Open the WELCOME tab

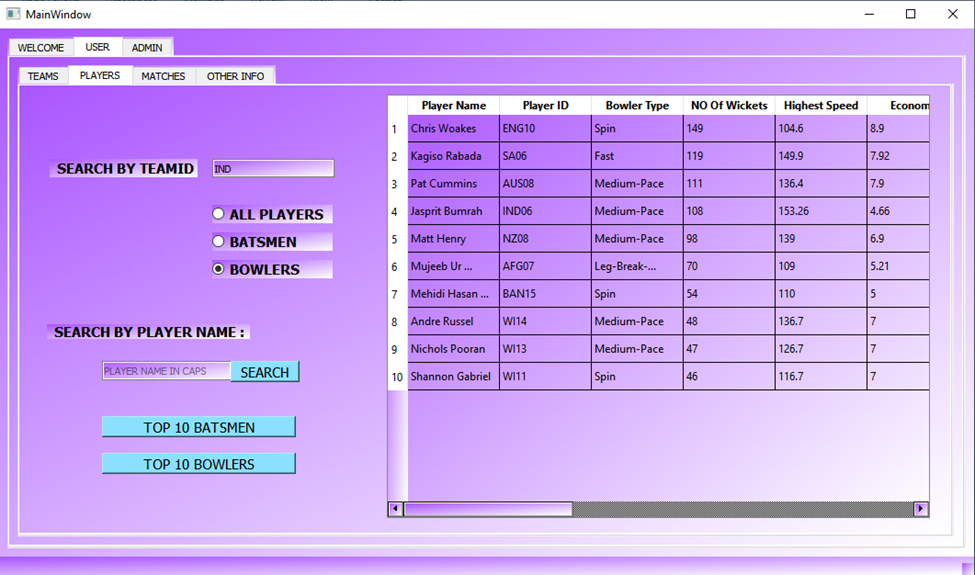(x=41, y=48)
